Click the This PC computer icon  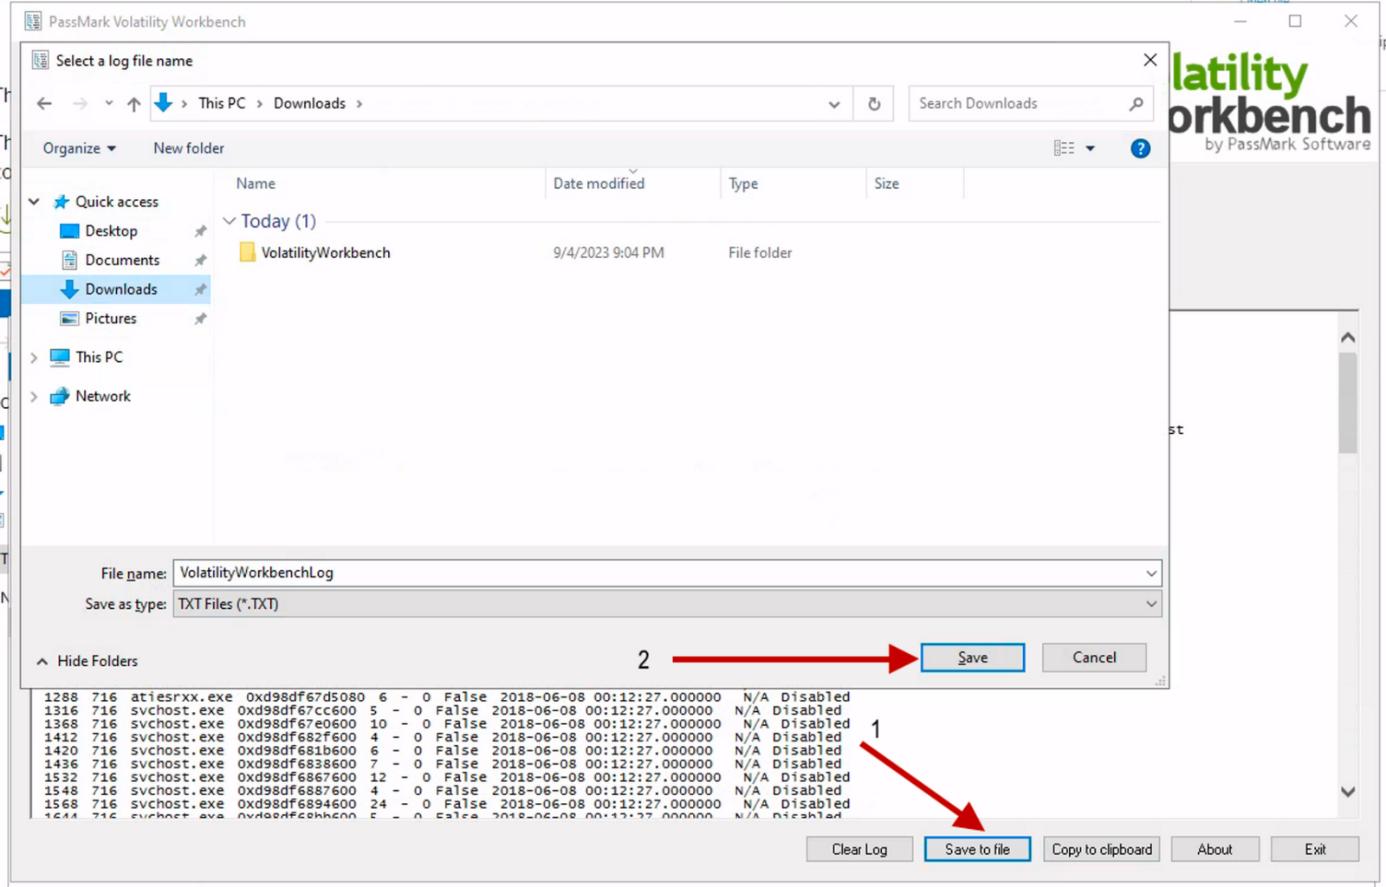pyautogui.click(x=60, y=357)
